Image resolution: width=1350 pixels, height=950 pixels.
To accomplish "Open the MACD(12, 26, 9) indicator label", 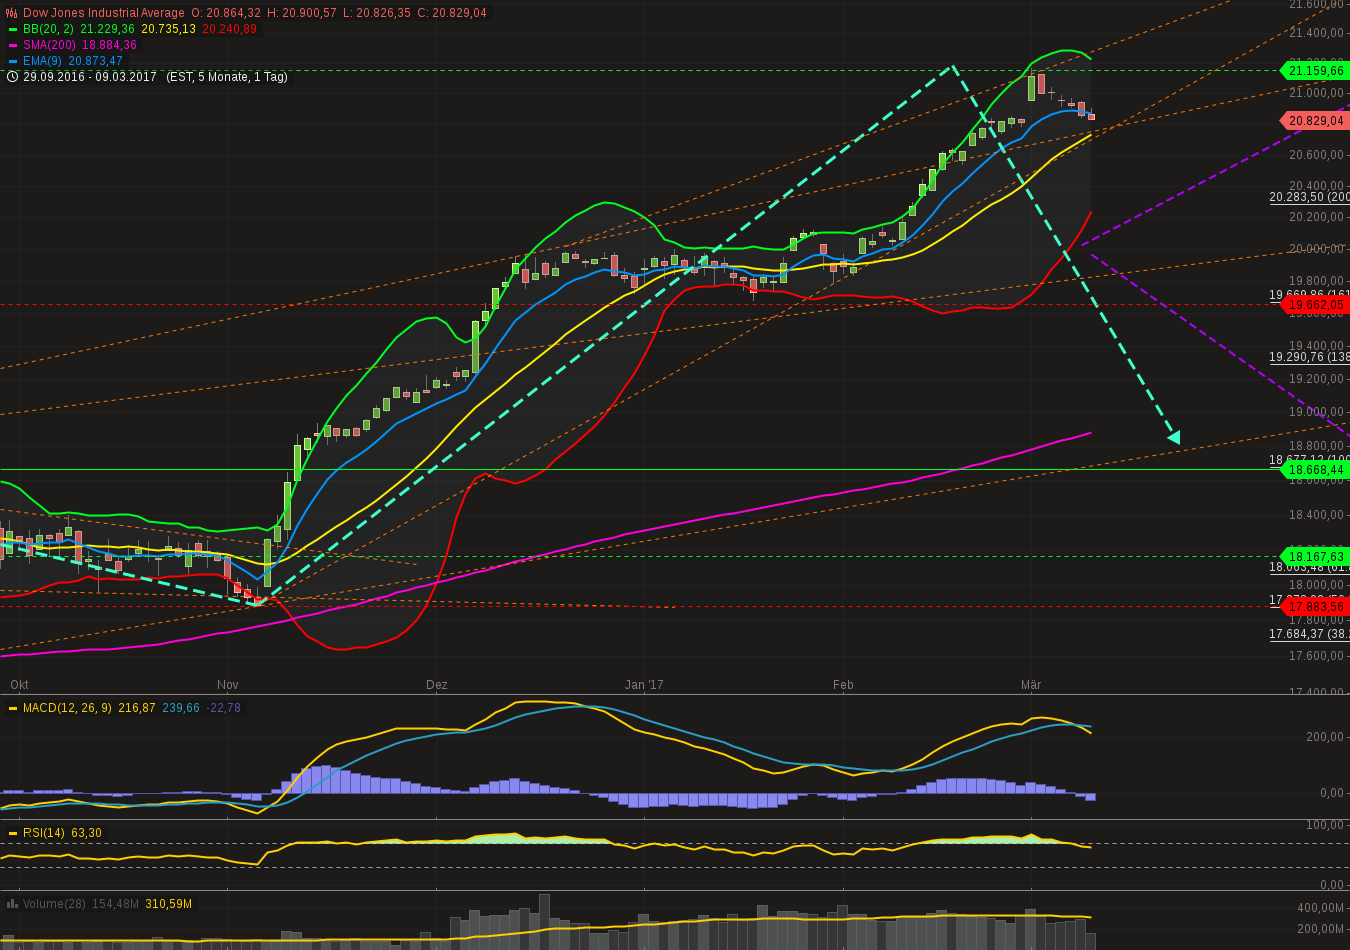I will coord(67,708).
